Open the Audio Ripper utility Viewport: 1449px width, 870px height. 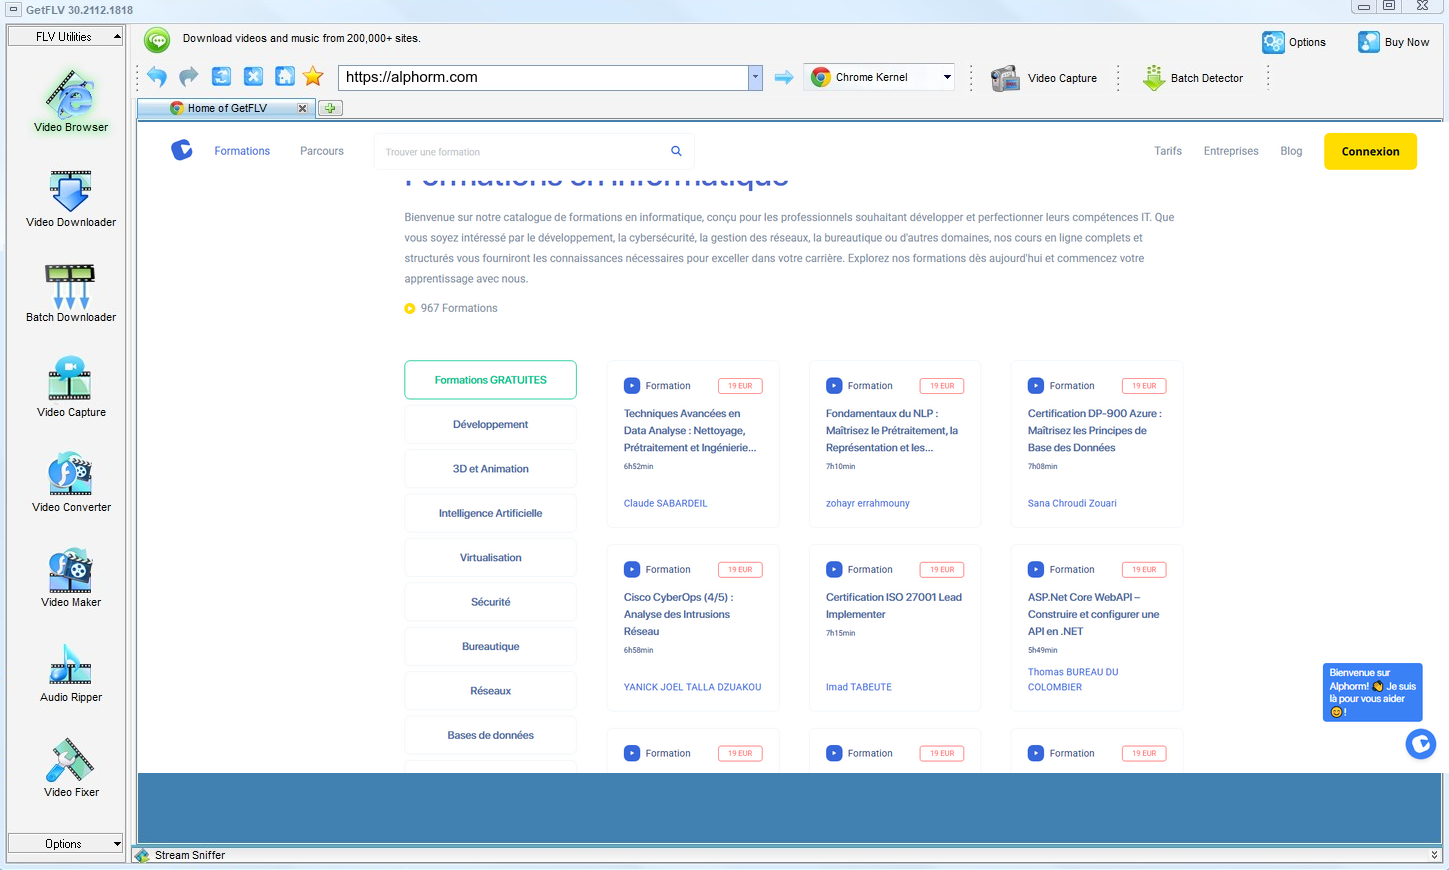[71, 672]
